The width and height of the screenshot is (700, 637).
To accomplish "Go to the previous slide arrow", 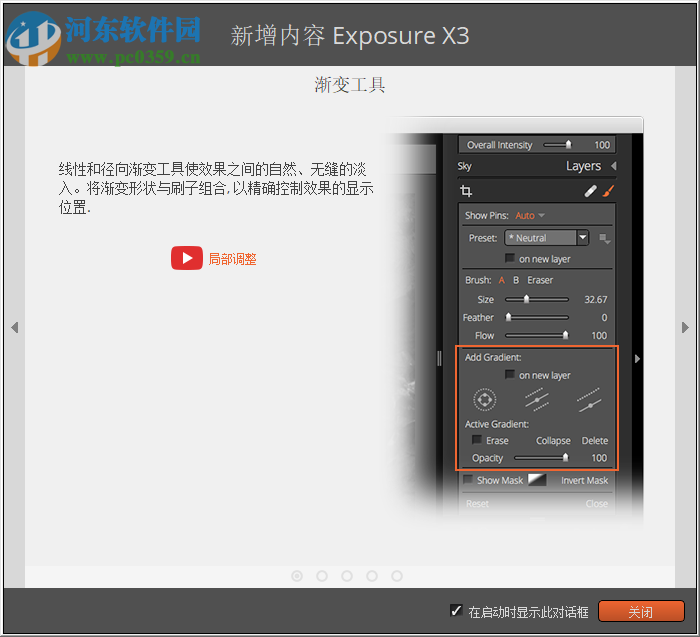I will [x=15, y=327].
